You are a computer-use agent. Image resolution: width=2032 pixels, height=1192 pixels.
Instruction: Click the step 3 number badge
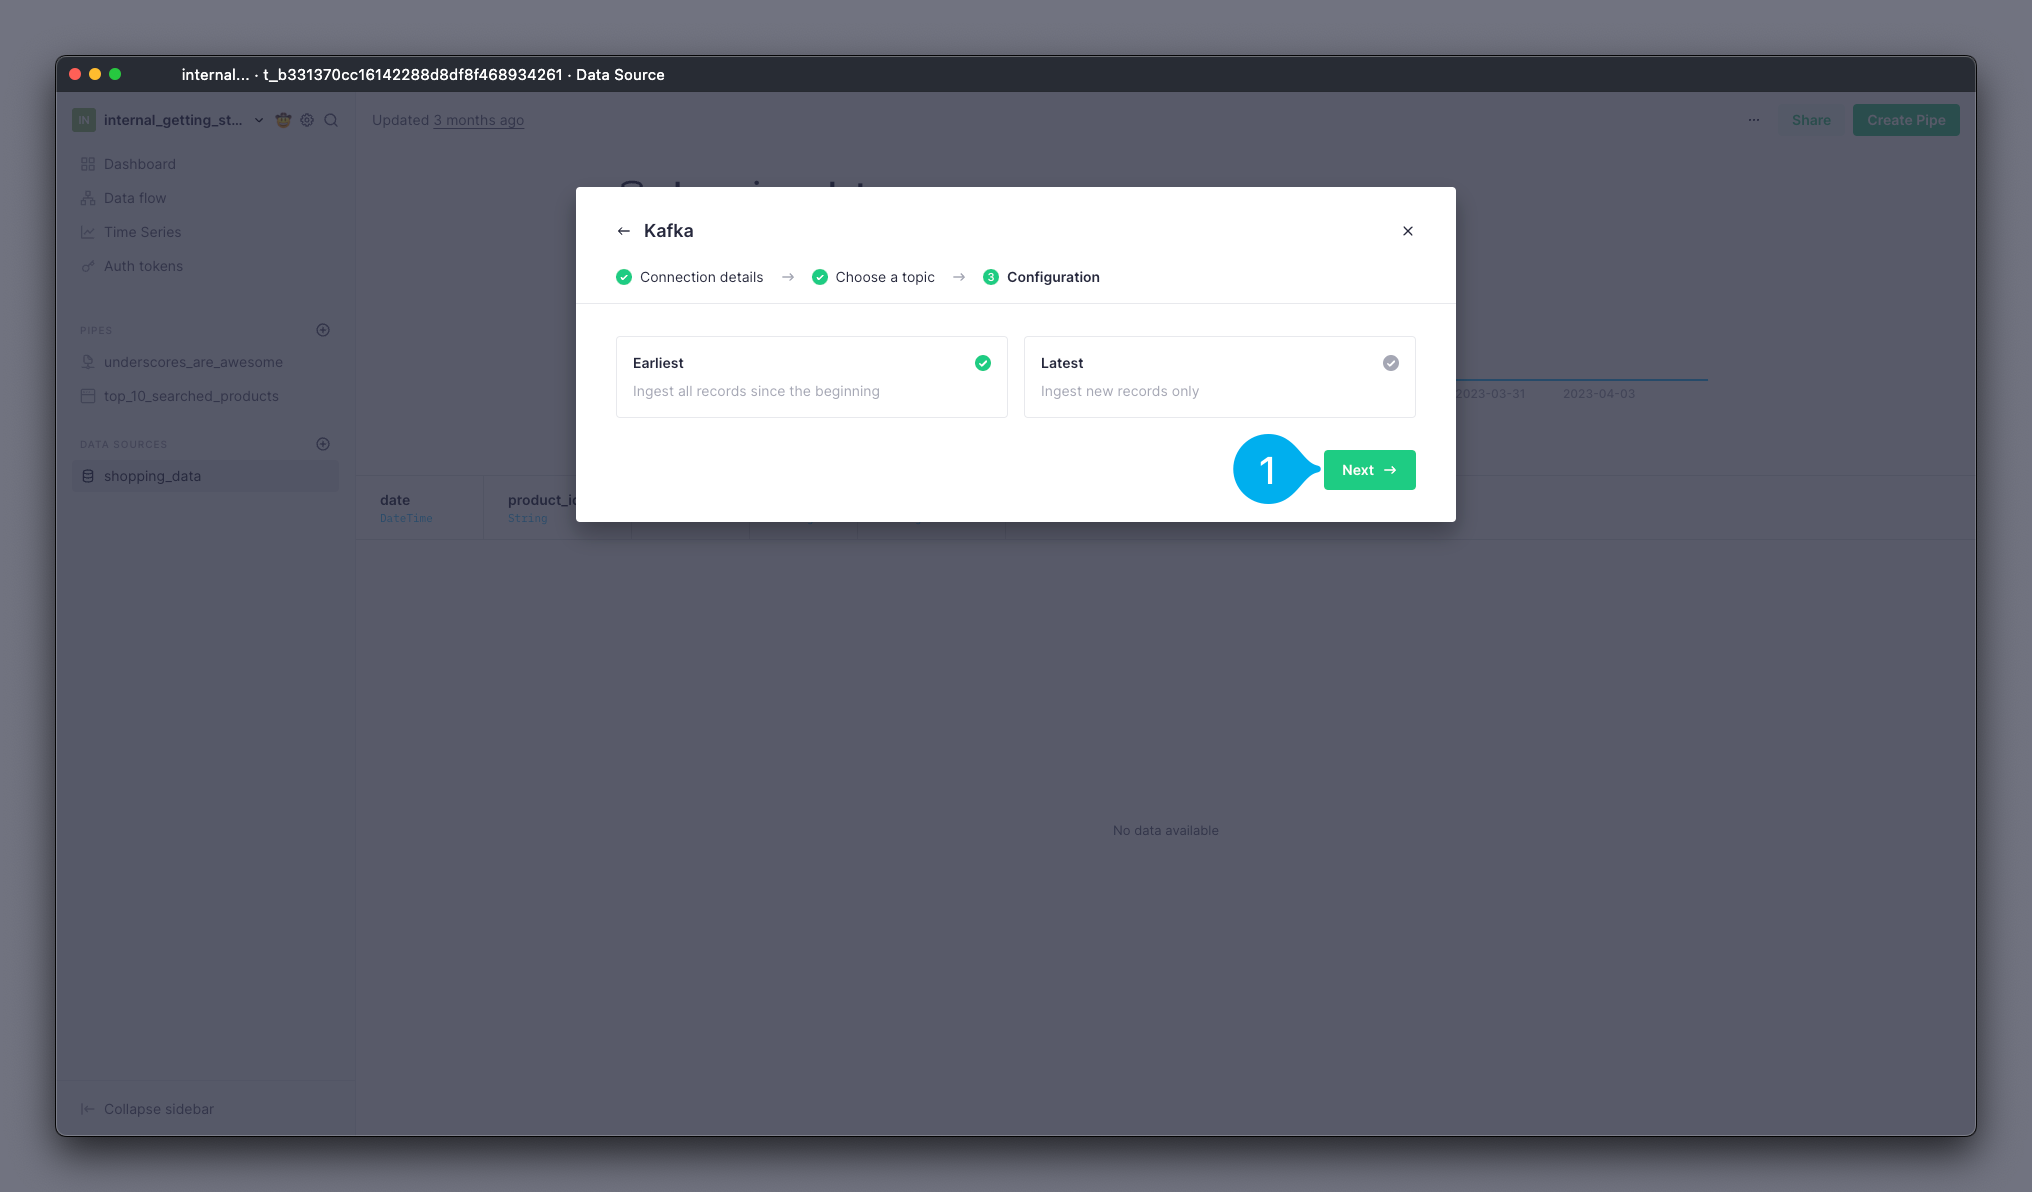[991, 277]
